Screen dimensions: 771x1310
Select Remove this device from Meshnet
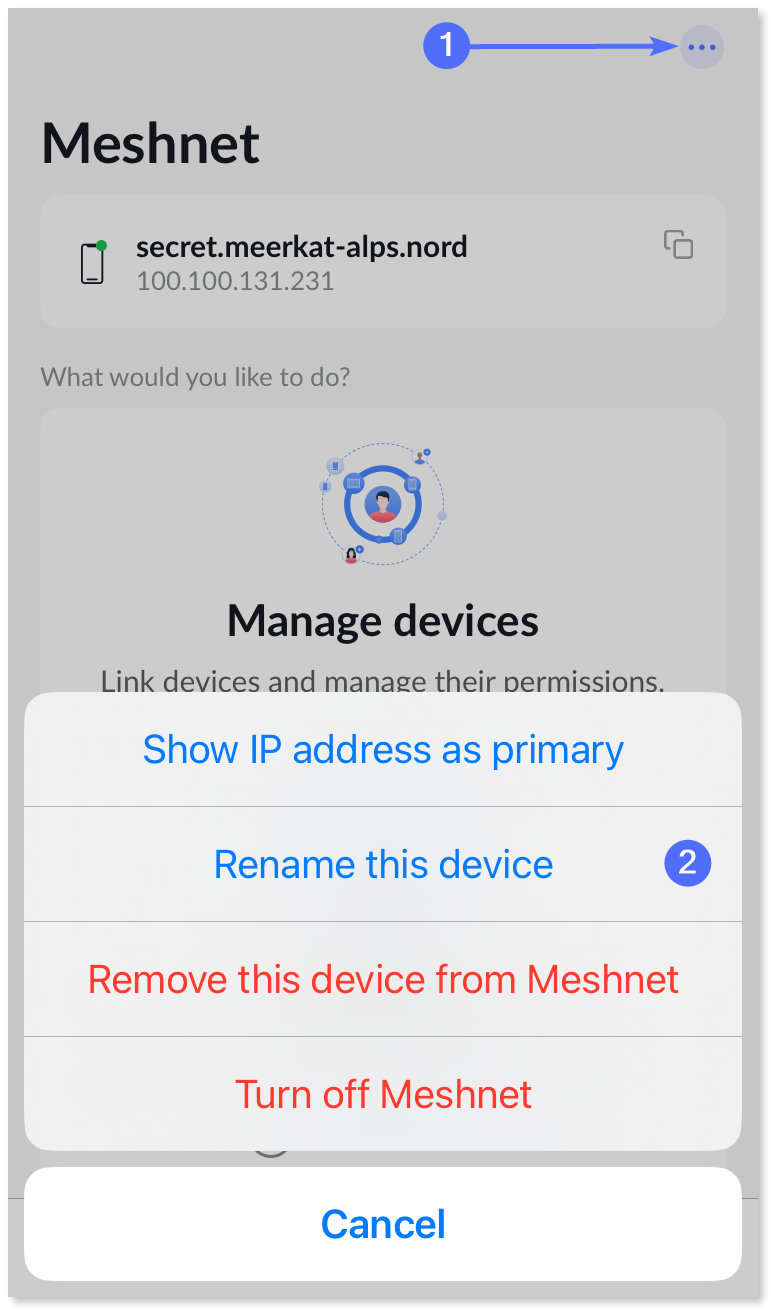pyautogui.click(x=383, y=979)
